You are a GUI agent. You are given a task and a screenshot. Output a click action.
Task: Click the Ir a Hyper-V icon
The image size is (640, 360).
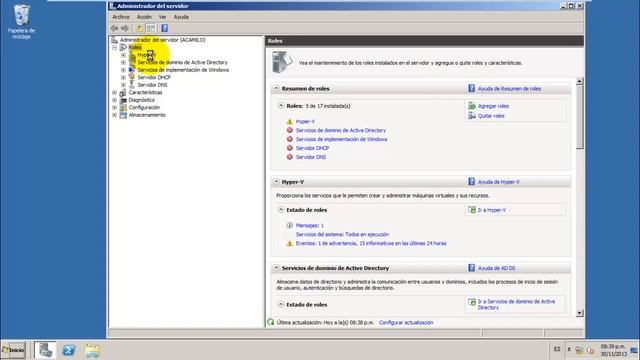coord(472,210)
